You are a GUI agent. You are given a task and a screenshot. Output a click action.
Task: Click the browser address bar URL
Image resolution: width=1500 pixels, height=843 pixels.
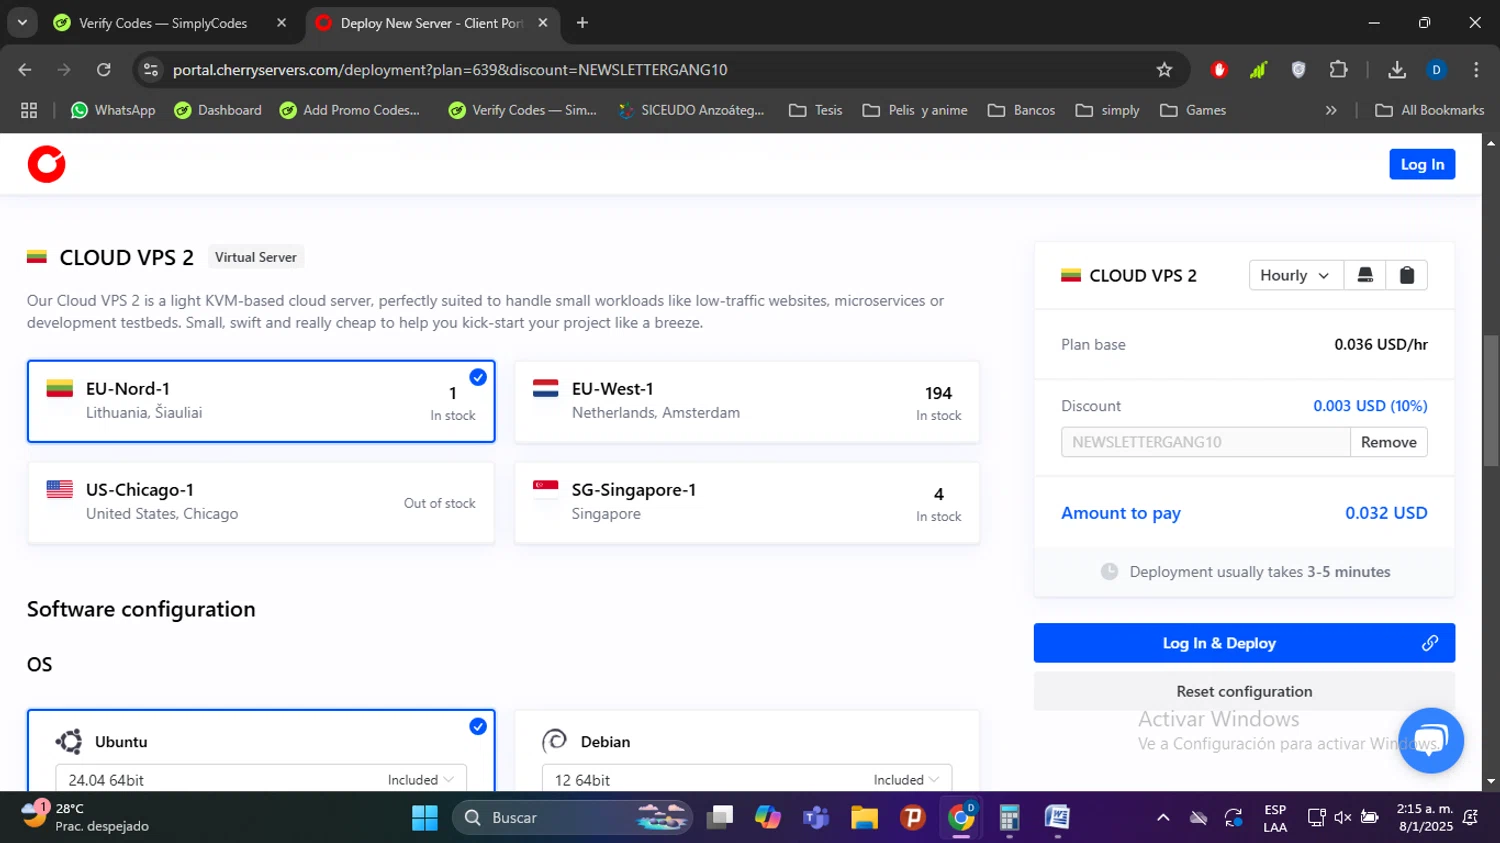[450, 70]
